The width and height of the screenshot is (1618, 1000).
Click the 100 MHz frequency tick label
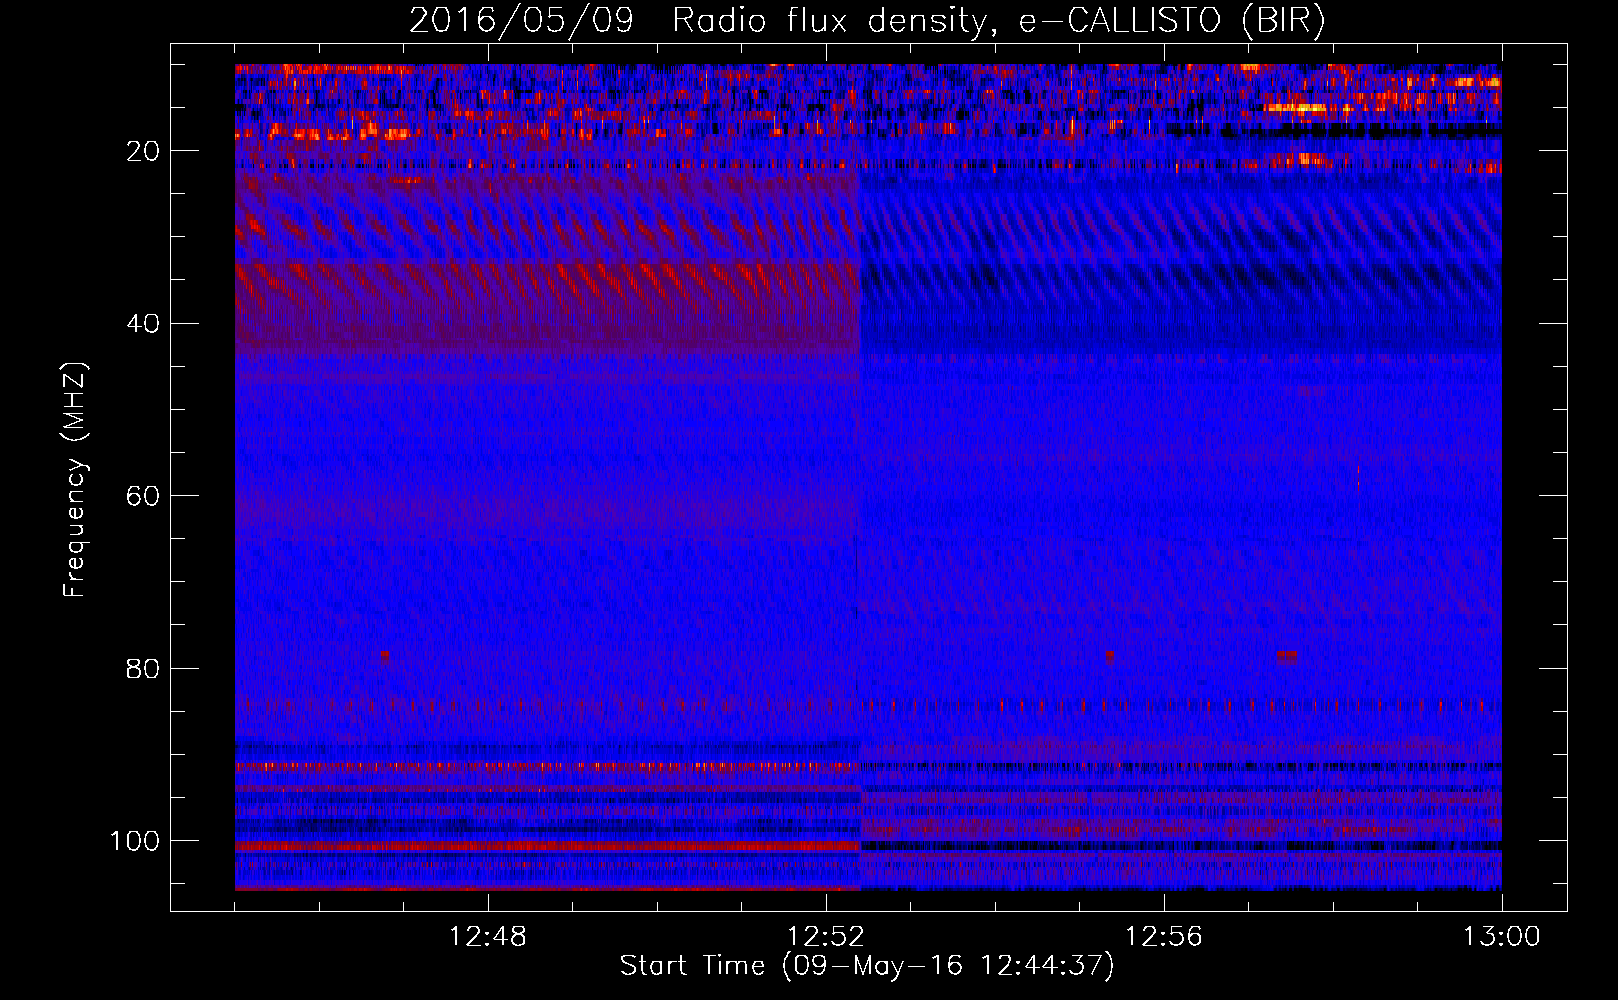click(x=135, y=841)
